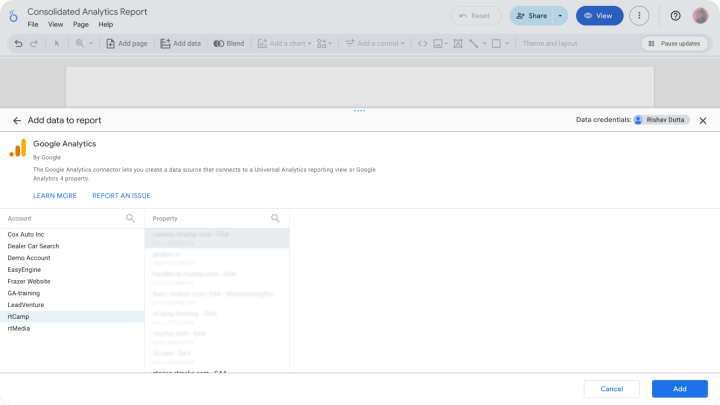This screenshot has height=405, width=720.
Task: Open Theme and layout panel
Action: tap(550, 44)
